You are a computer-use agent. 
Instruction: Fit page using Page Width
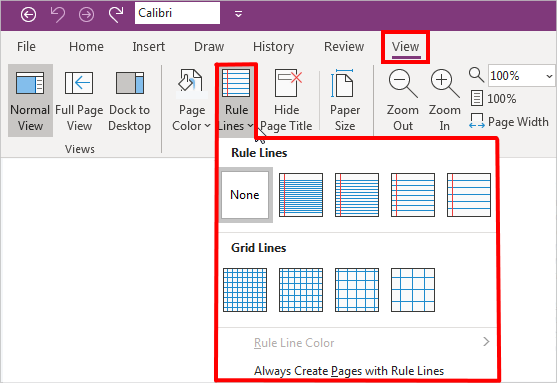pos(509,122)
